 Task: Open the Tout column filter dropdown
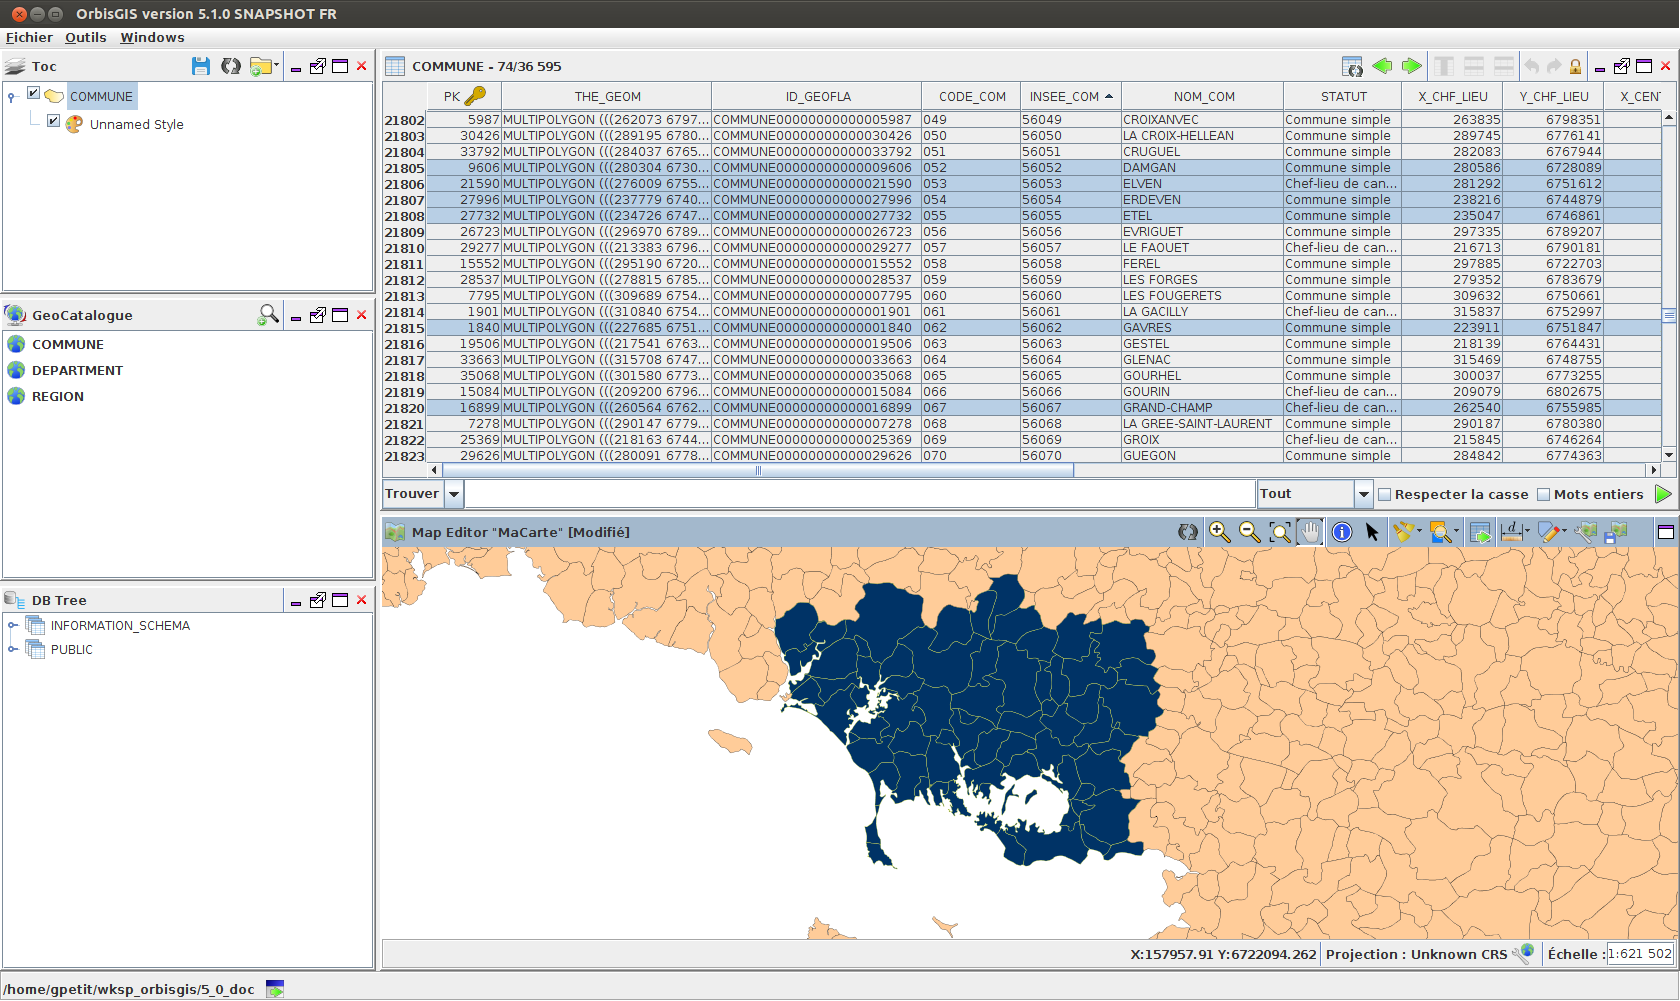[x=1363, y=494]
